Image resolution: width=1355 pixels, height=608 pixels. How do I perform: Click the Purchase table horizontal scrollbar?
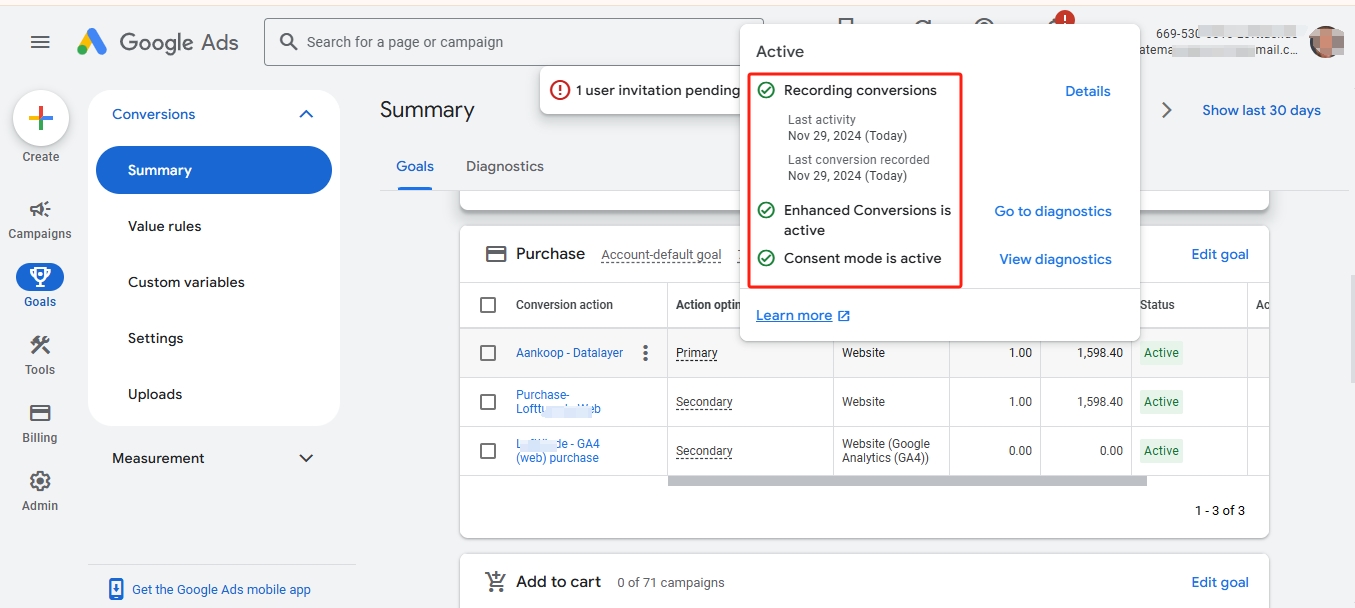(907, 481)
